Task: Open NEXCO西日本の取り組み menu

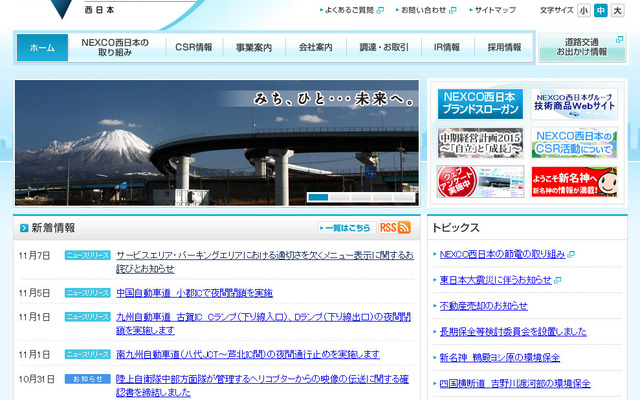Action: tap(115, 47)
